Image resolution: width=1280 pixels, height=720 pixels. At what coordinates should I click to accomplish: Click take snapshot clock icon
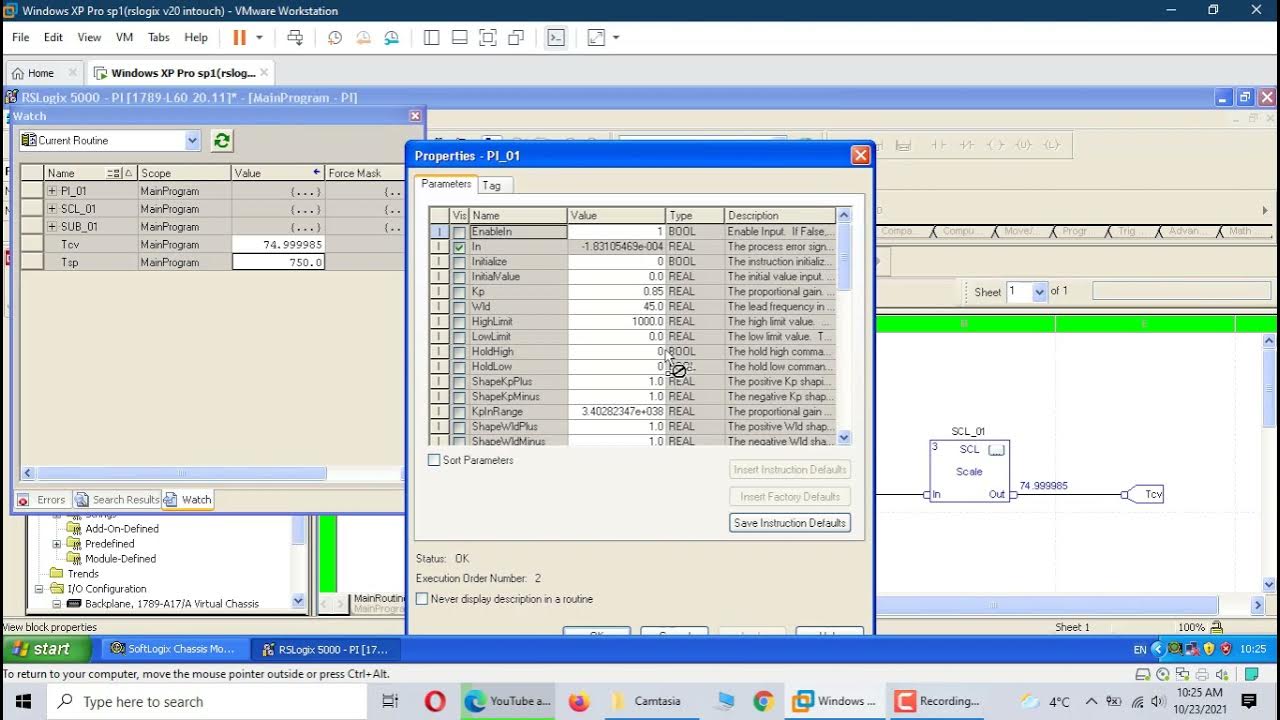(x=335, y=37)
